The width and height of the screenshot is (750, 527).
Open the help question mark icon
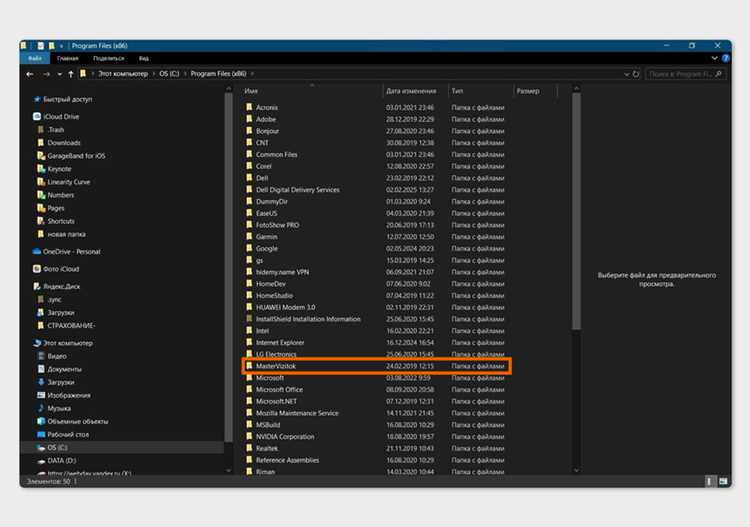tap(725, 58)
